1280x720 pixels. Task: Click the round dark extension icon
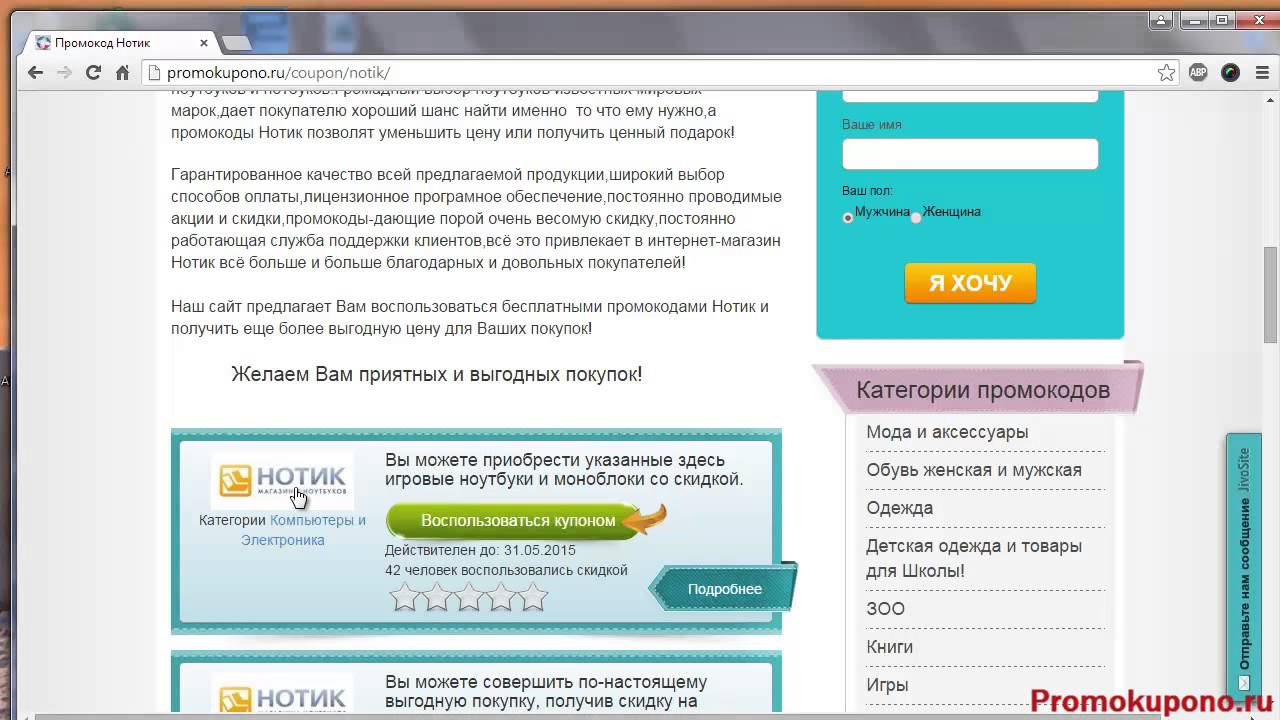click(x=1230, y=72)
